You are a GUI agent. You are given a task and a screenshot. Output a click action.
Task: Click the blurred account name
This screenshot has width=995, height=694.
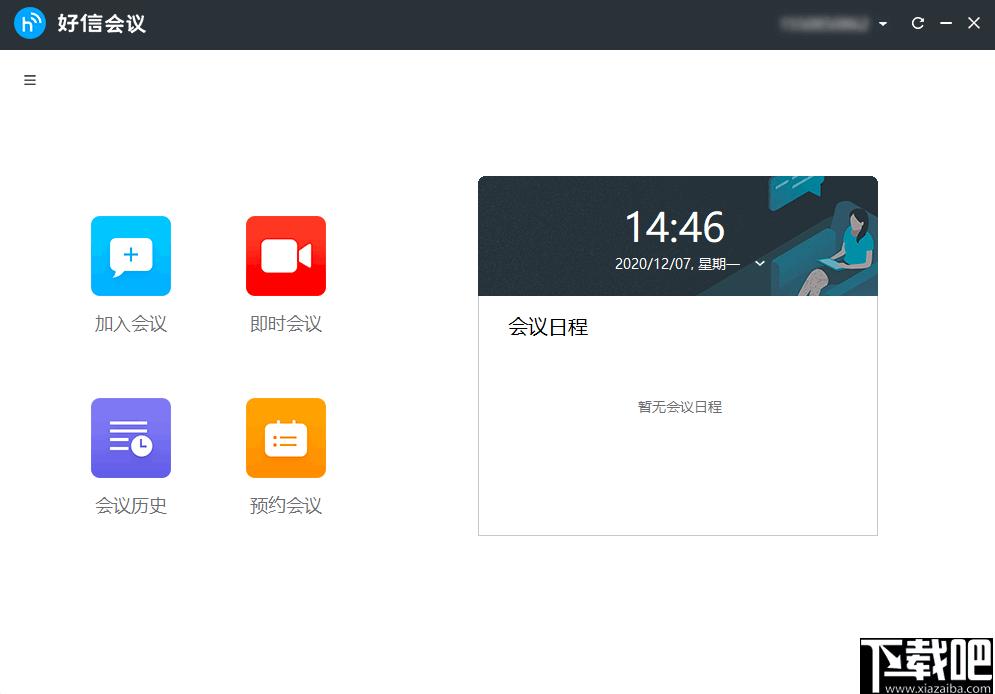pyautogui.click(x=824, y=24)
